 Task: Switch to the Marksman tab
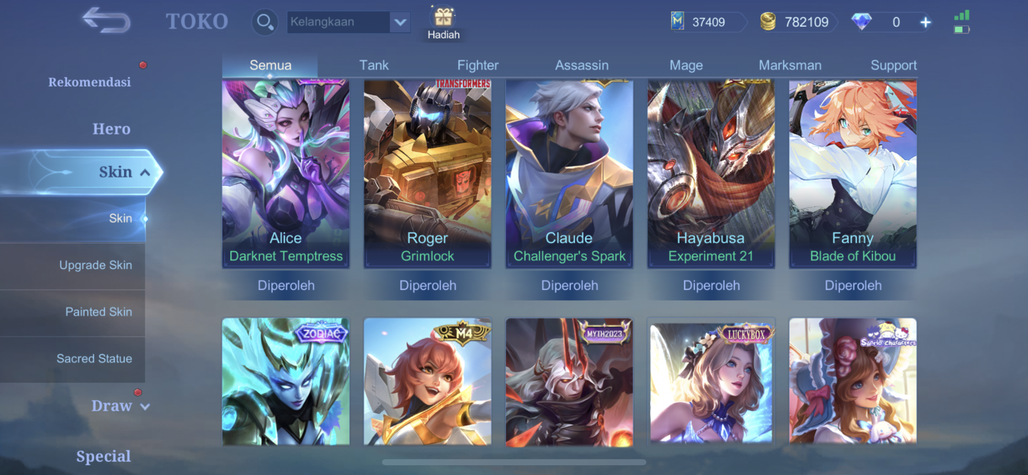coord(790,65)
